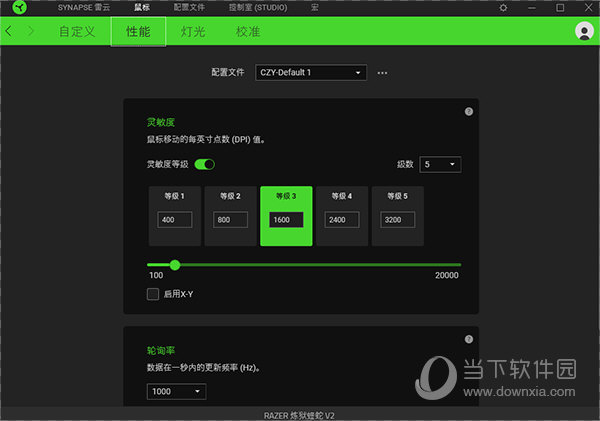Minimize the Synapse window
This screenshot has height=421, width=600.
[x=532, y=8]
